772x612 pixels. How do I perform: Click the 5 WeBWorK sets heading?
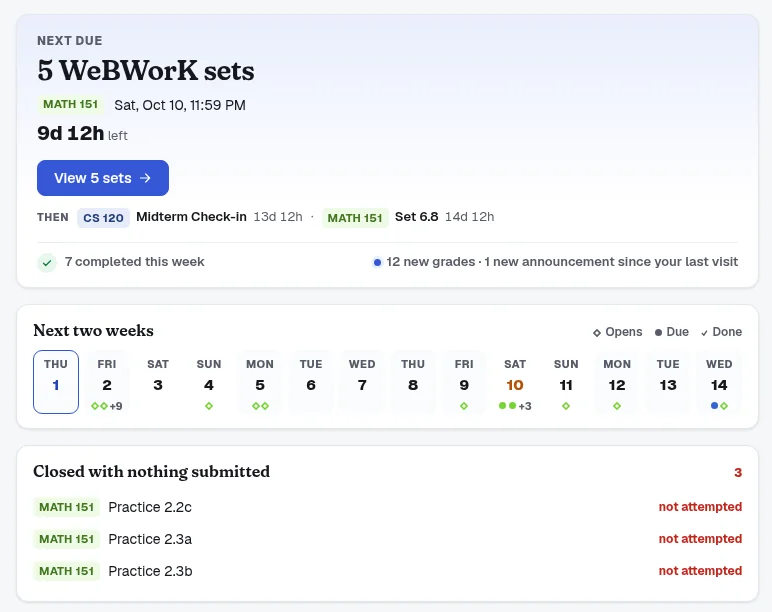coord(146,70)
